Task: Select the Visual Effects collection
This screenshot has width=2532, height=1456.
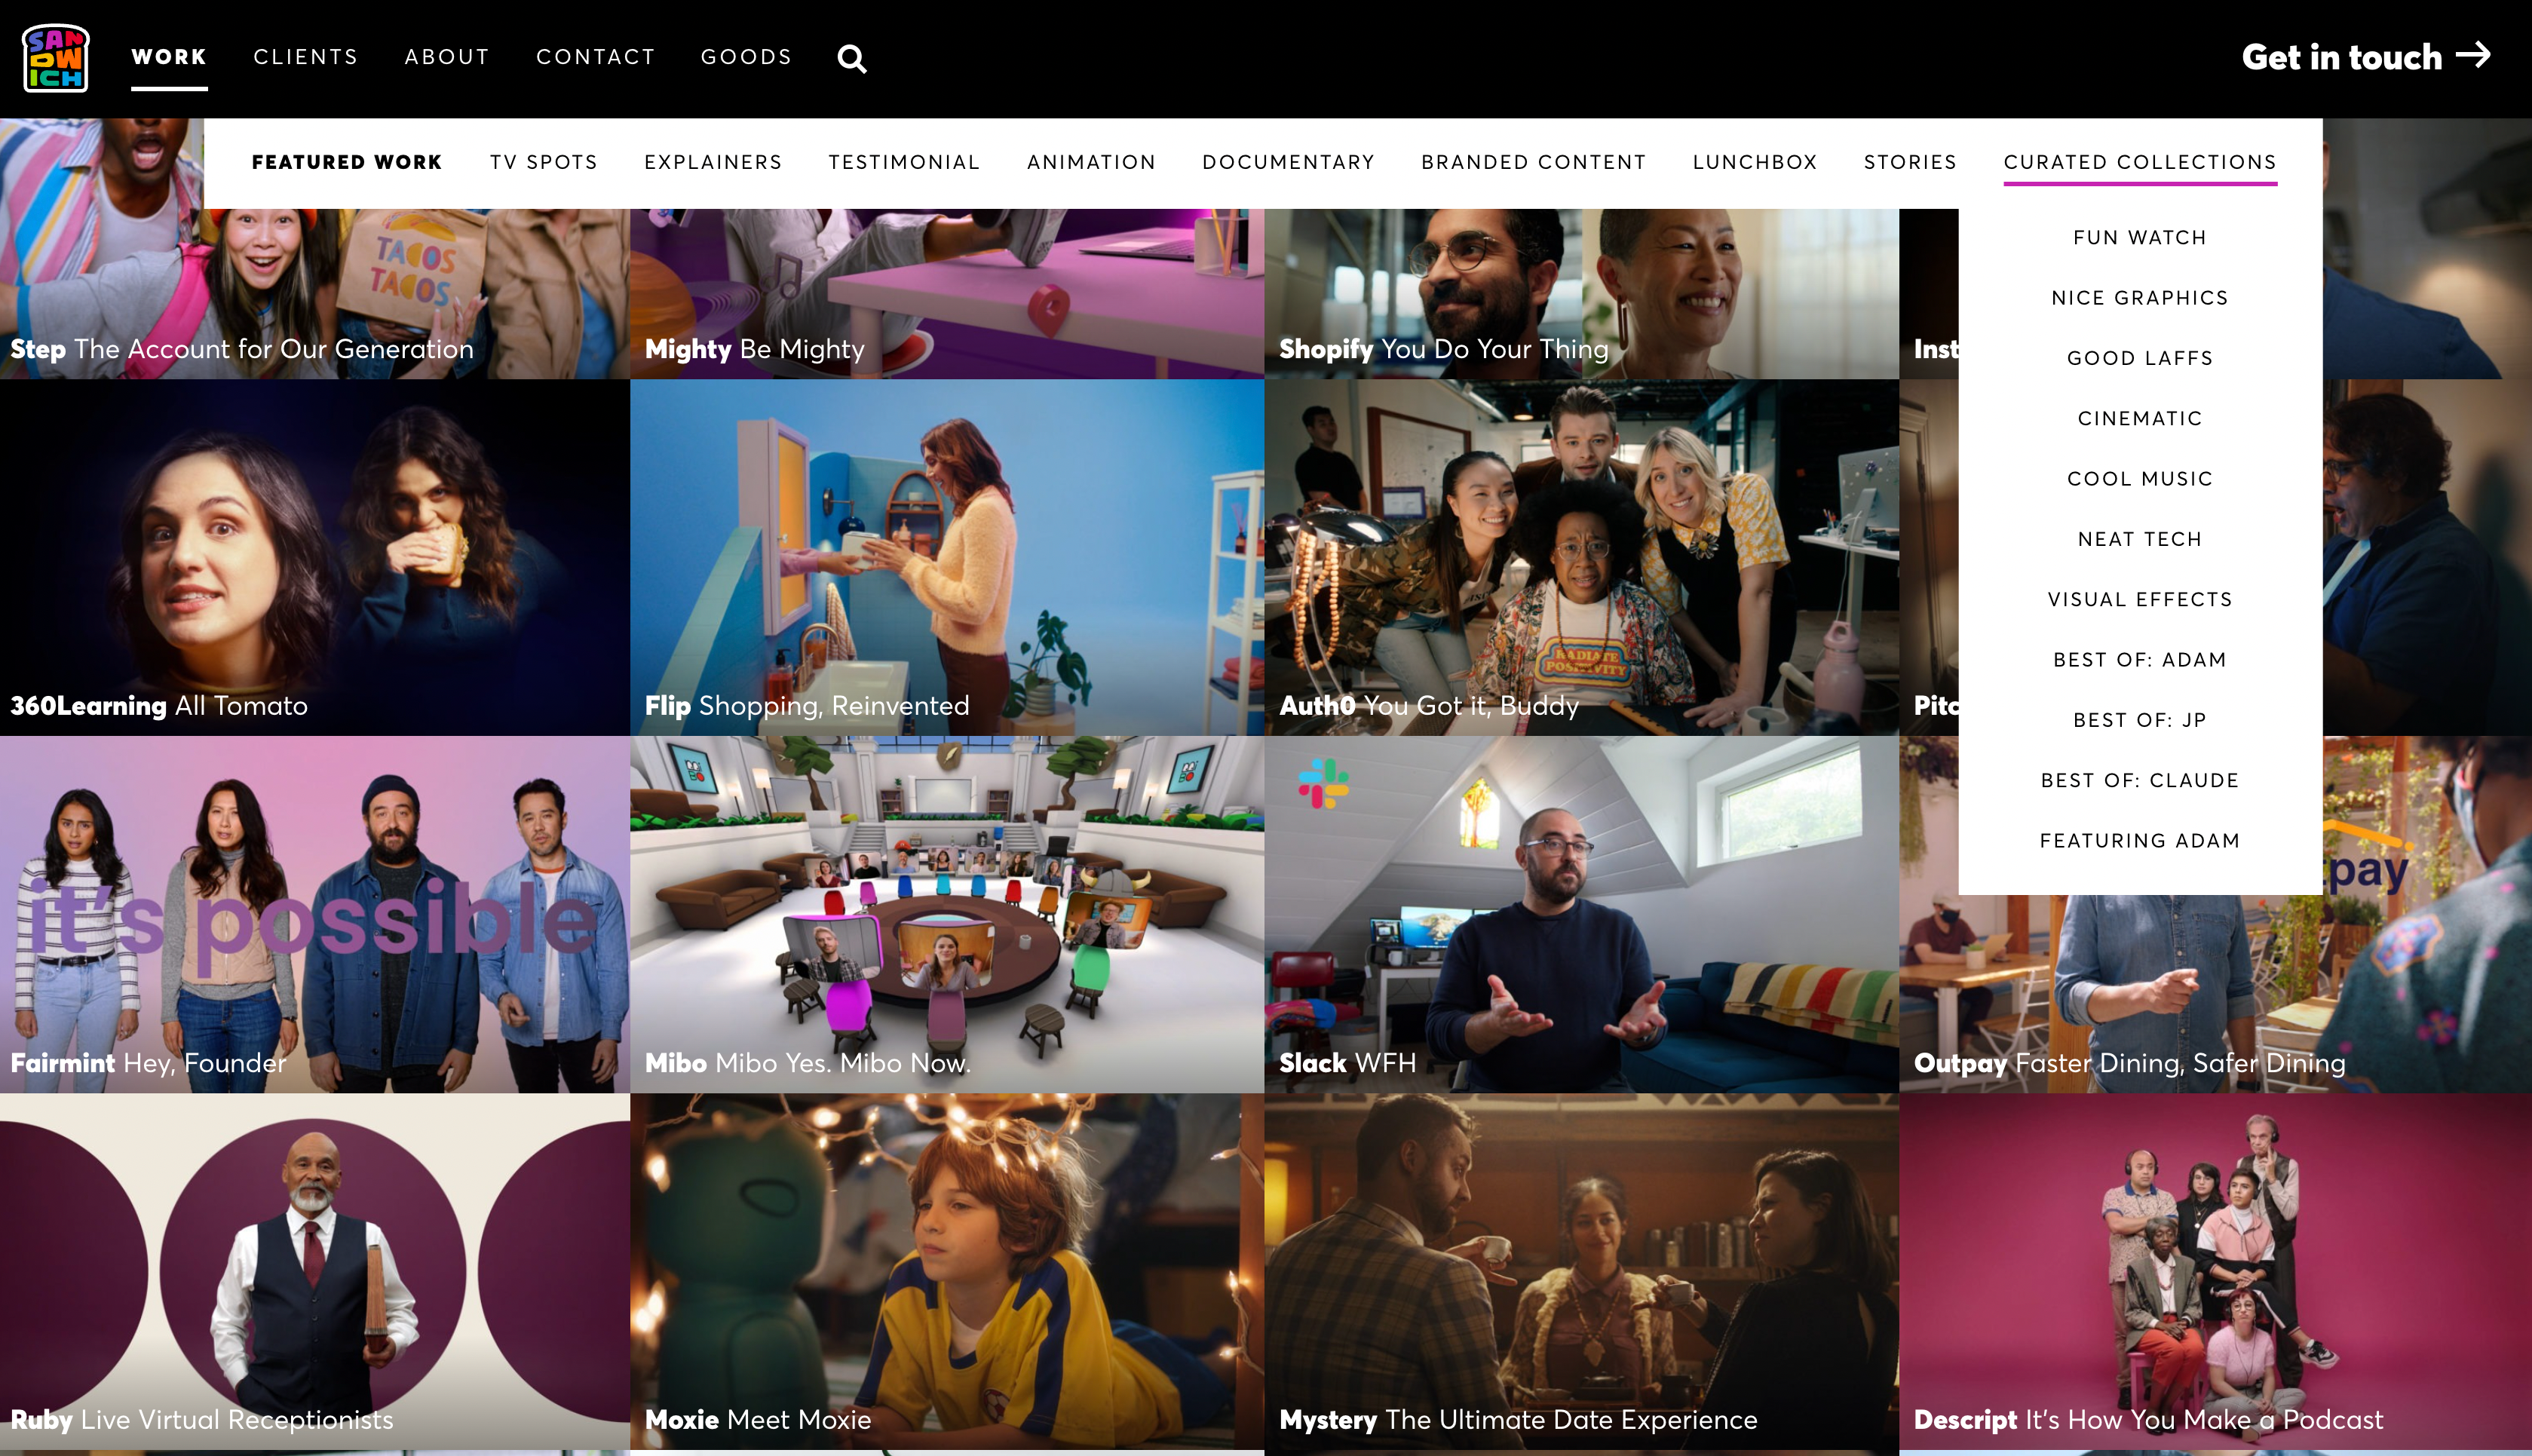Action: click(x=2139, y=600)
